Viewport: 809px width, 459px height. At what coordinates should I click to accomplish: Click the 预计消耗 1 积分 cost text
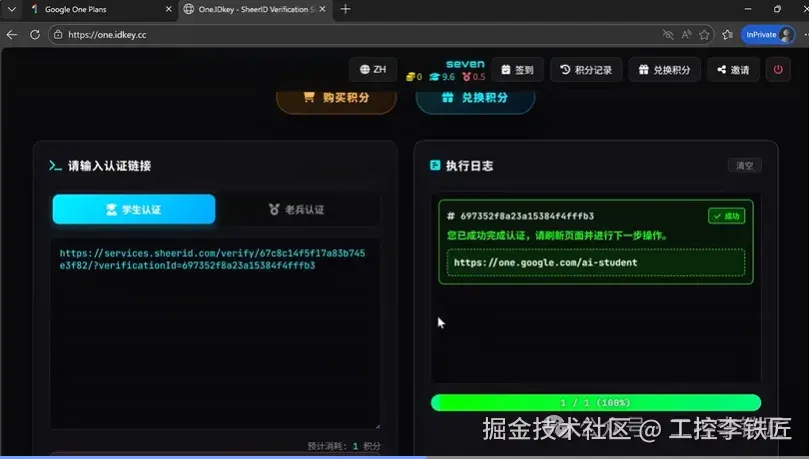pyautogui.click(x=344, y=446)
